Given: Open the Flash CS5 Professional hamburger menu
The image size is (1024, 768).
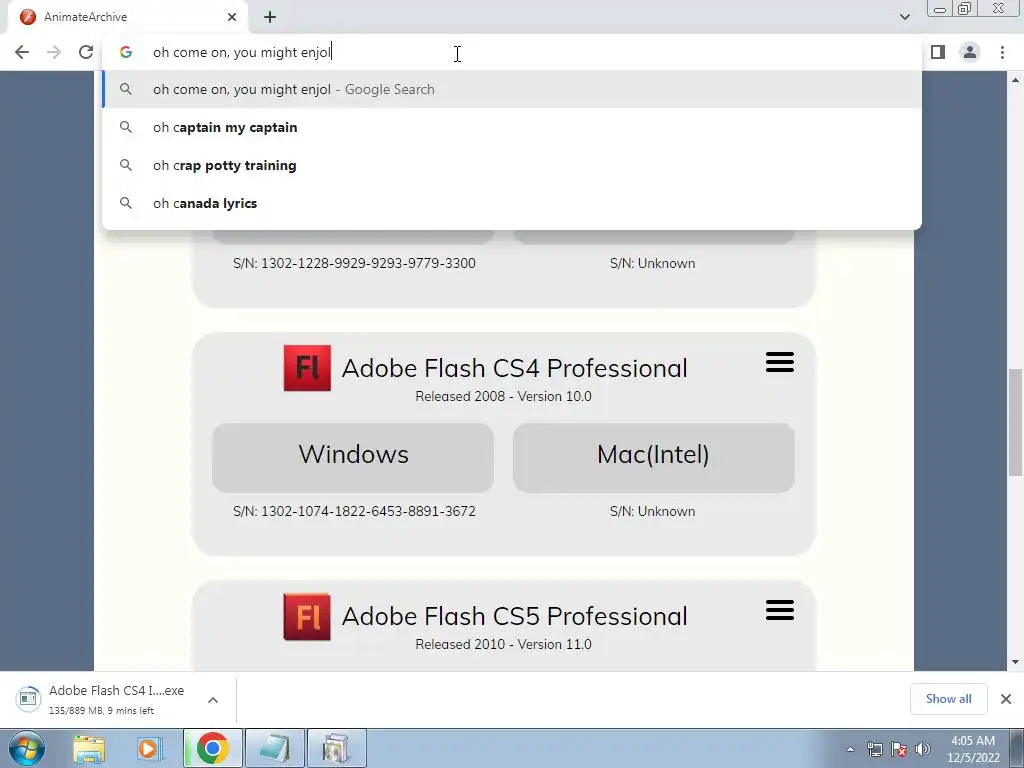Looking at the screenshot, I should tap(780, 610).
